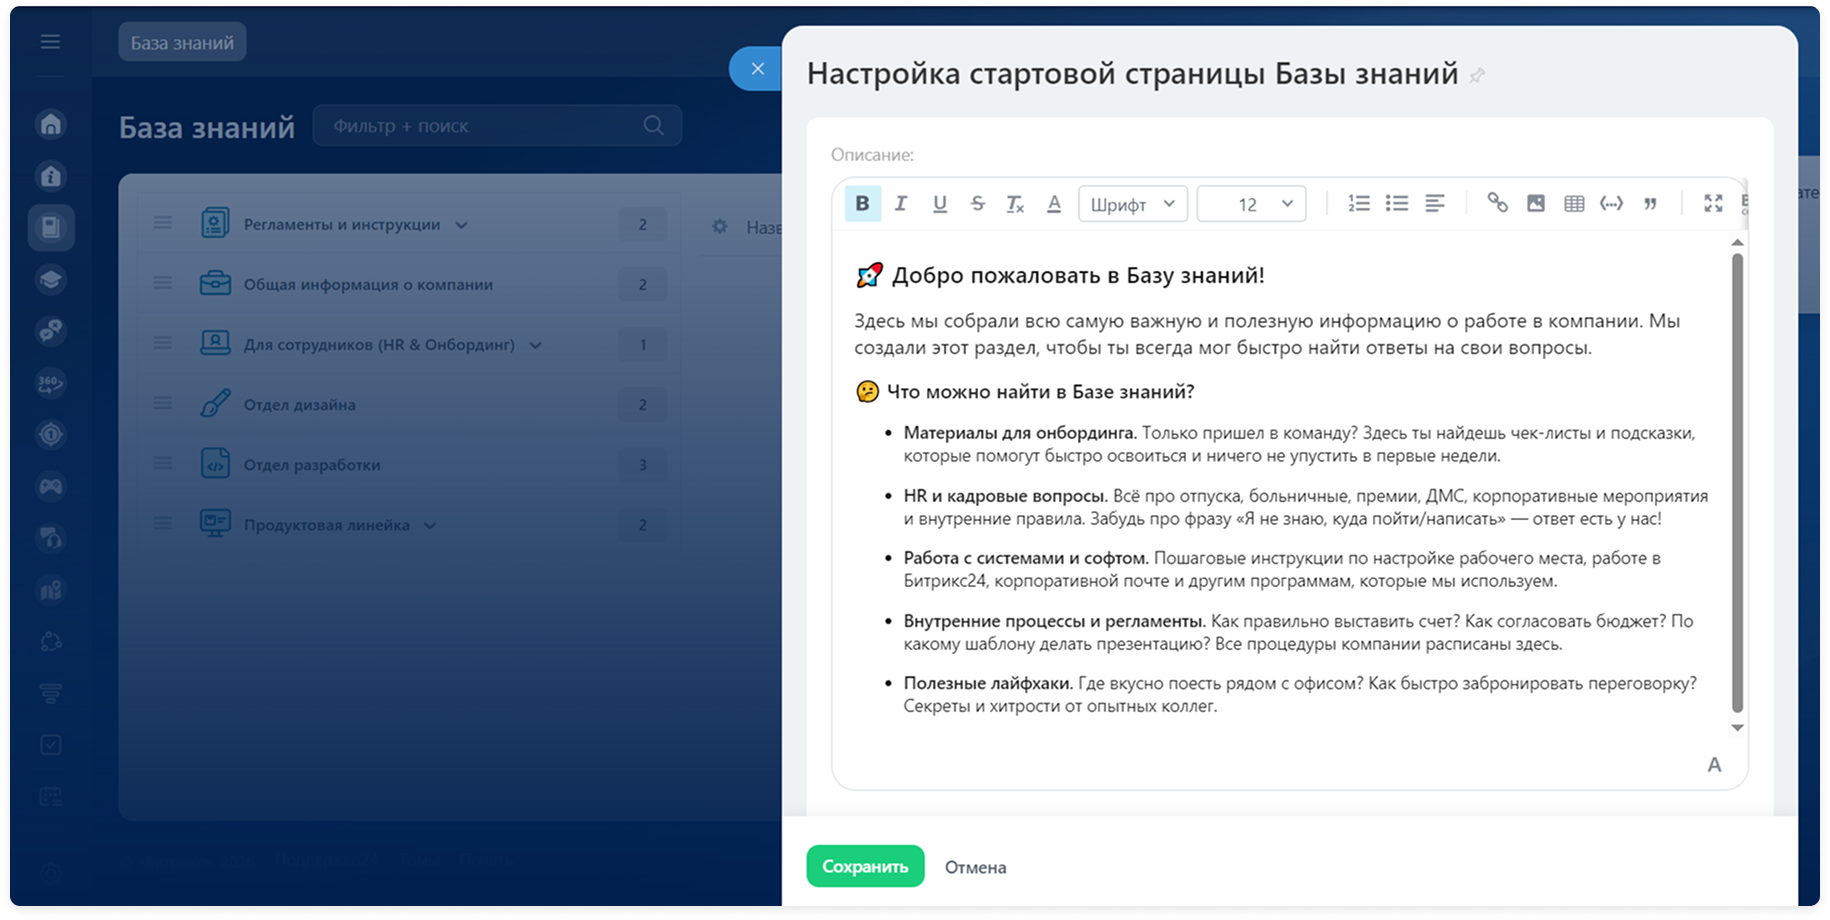The image size is (1830, 920).
Task: Click the Отмена link
Action: 975,867
